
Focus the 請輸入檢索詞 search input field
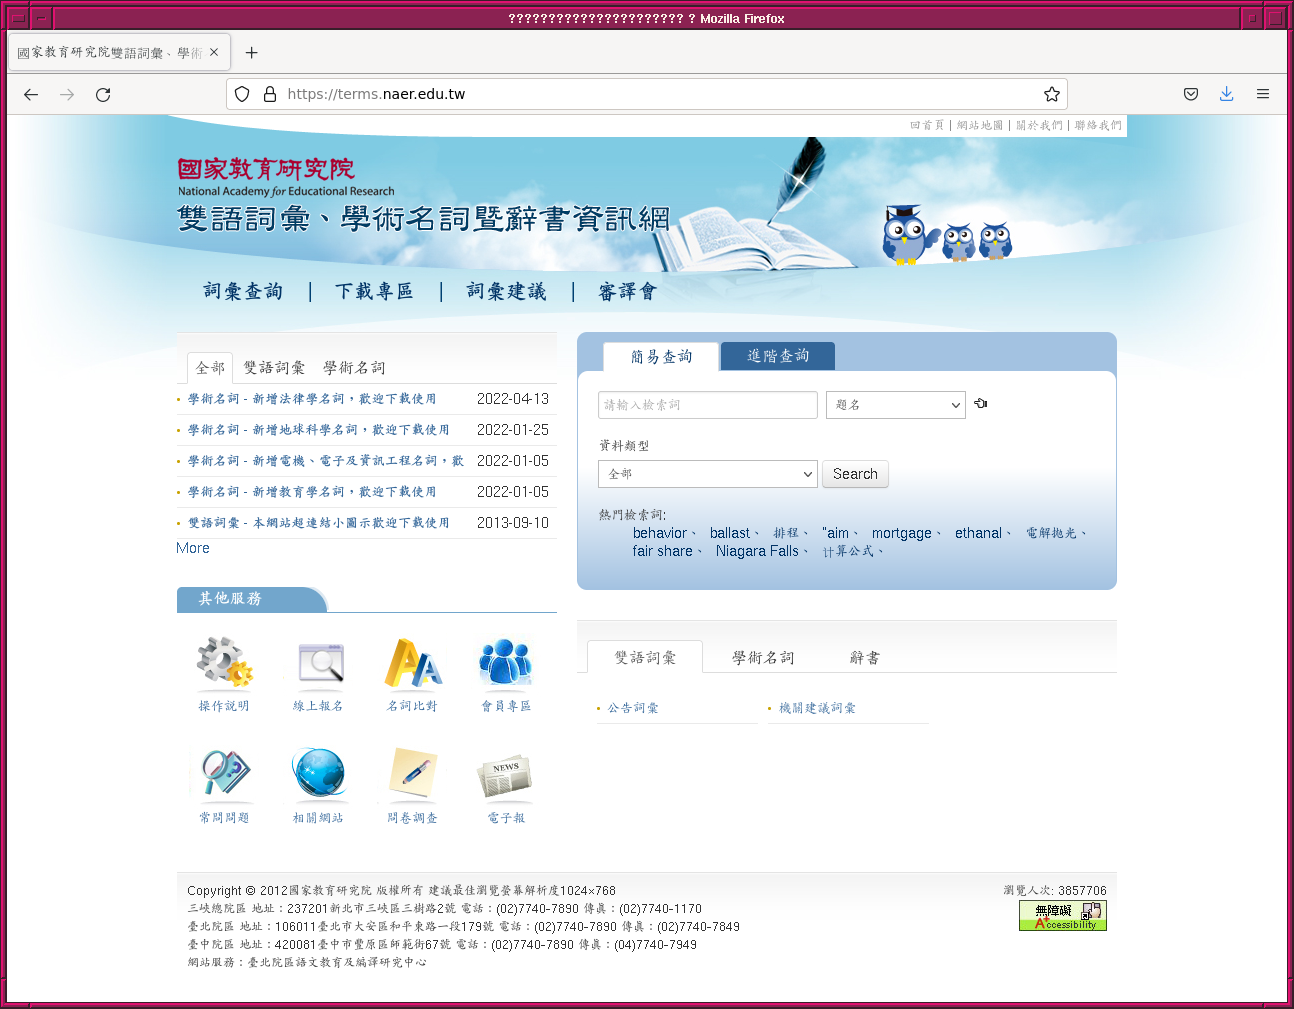point(707,405)
